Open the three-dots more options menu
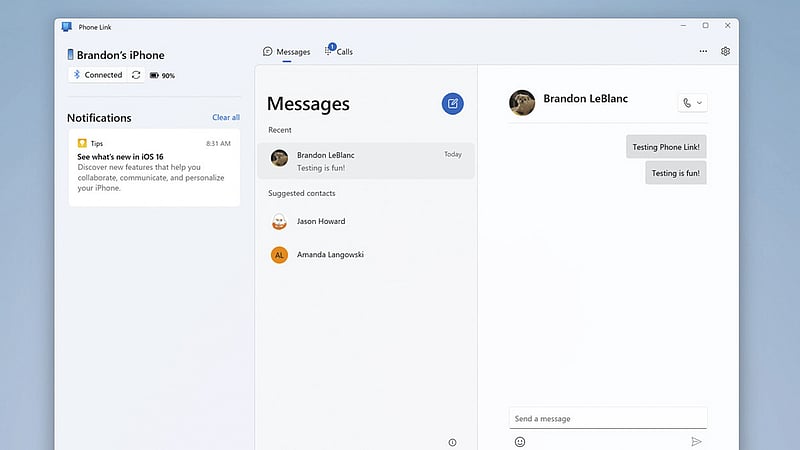Viewport: 800px width, 450px height. coord(703,52)
